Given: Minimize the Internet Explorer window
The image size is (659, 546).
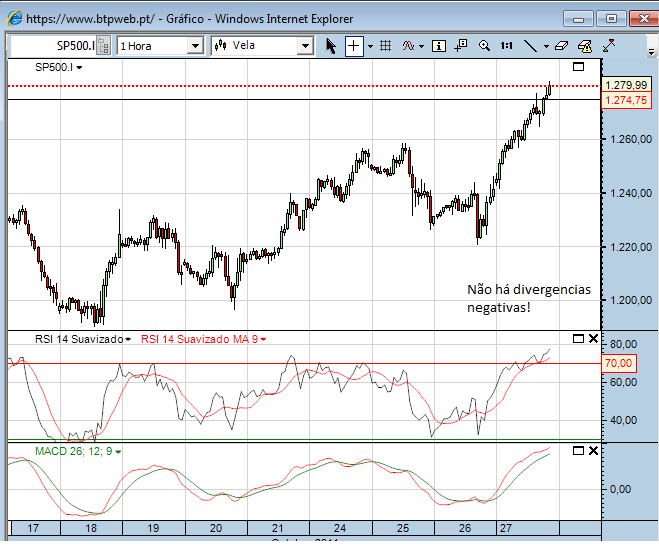Looking at the screenshot, I should click(578, 19).
